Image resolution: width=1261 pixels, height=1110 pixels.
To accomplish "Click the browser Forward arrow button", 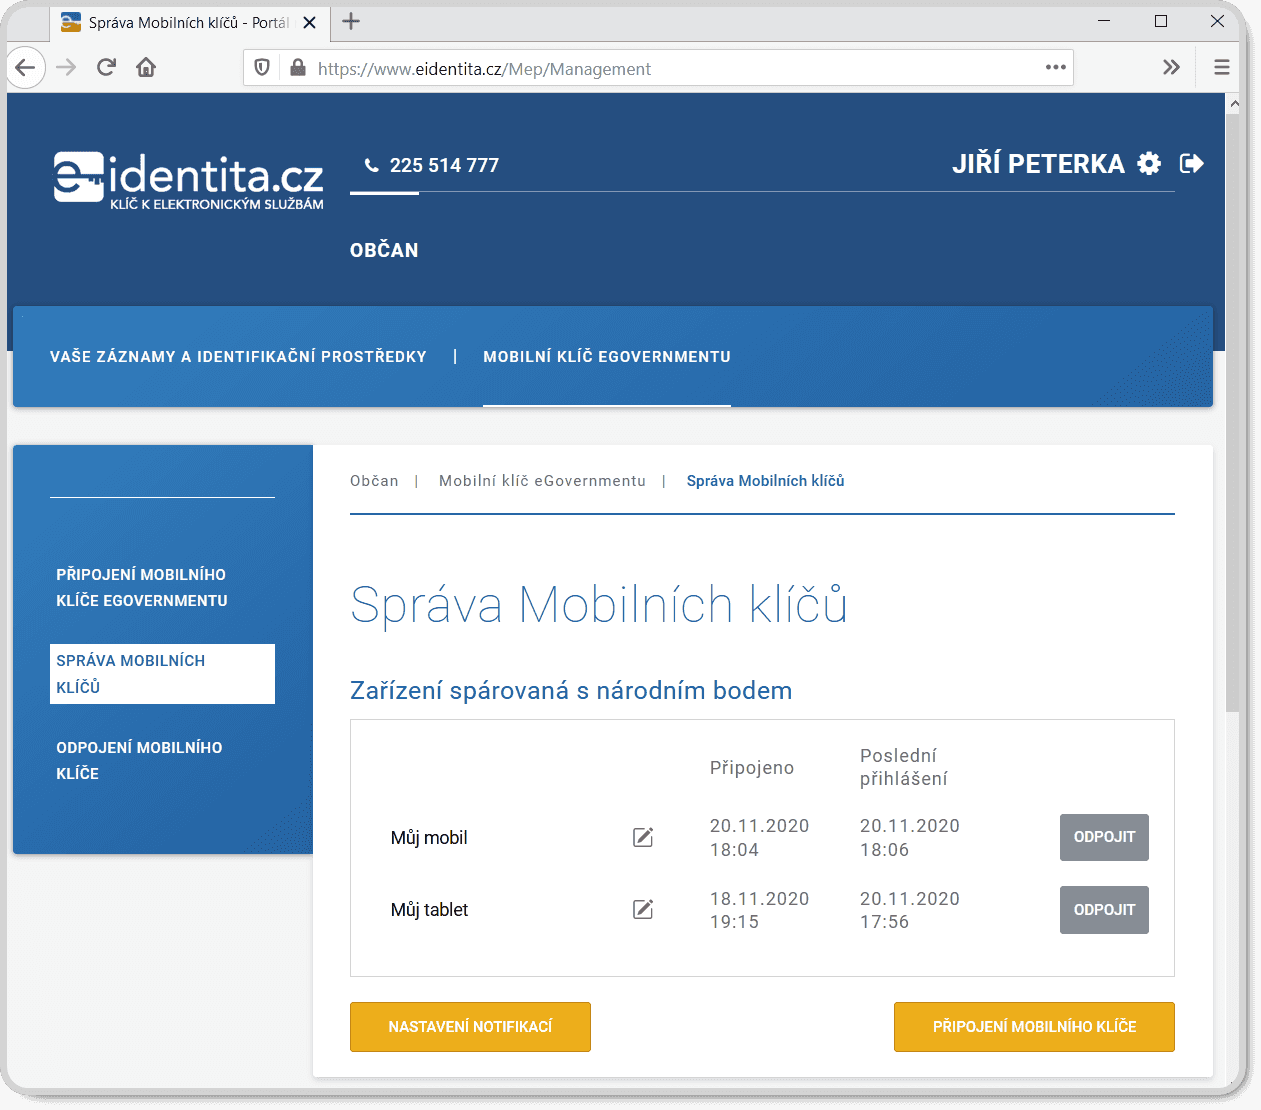I will (66, 68).
